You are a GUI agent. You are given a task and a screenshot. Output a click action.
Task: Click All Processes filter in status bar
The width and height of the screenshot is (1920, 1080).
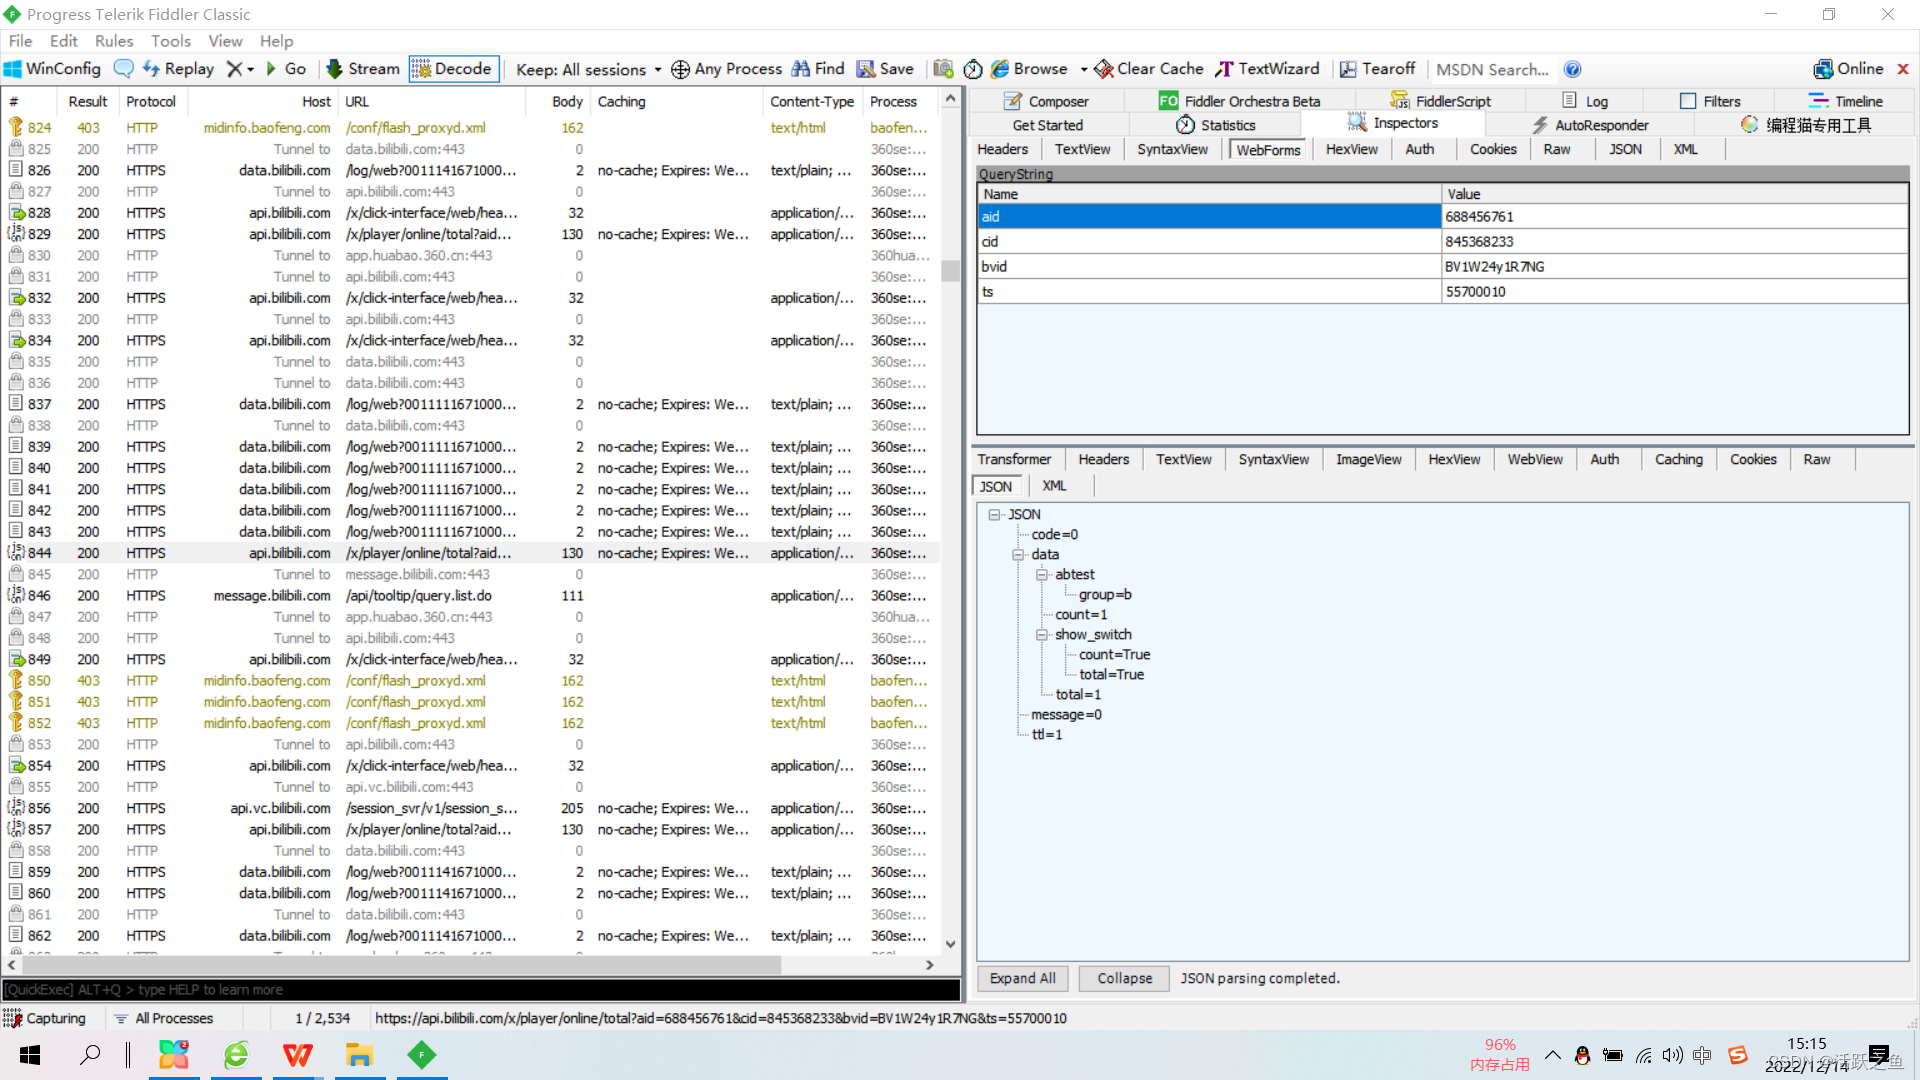point(164,1018)
